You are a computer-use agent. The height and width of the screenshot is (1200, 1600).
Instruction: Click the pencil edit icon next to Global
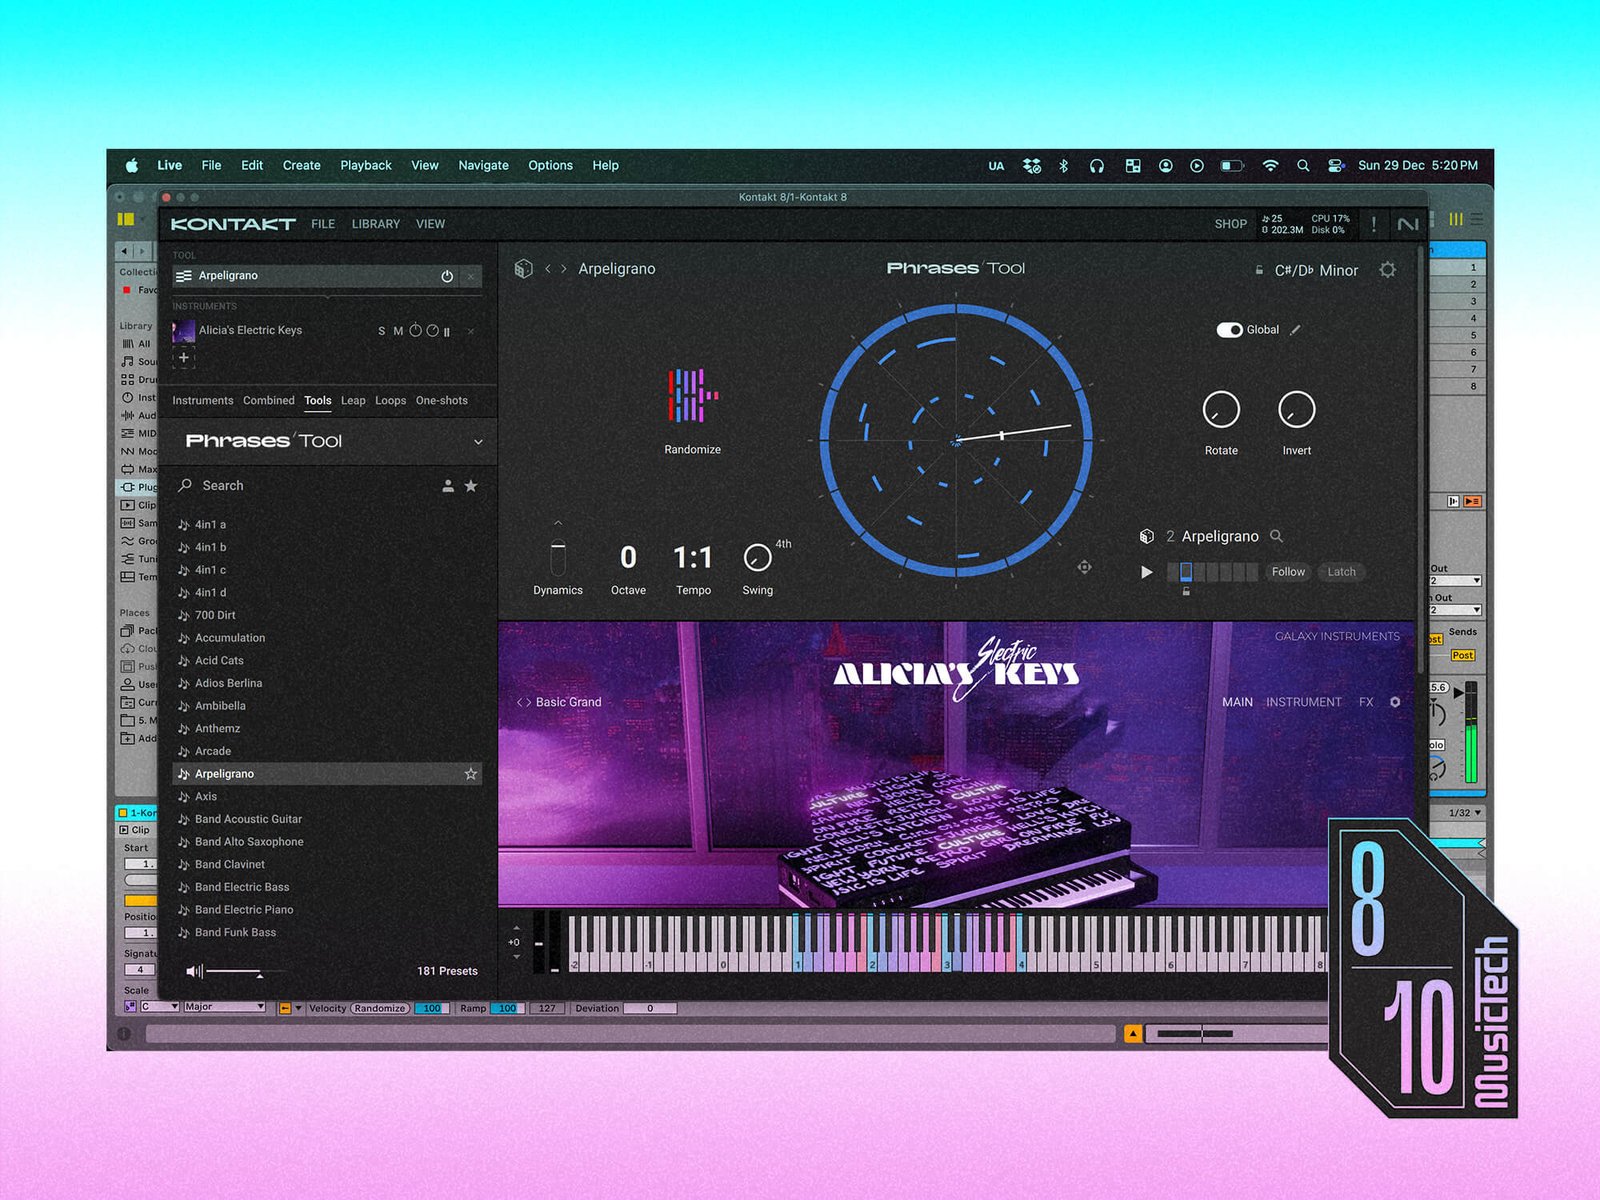click(1296, 329)
